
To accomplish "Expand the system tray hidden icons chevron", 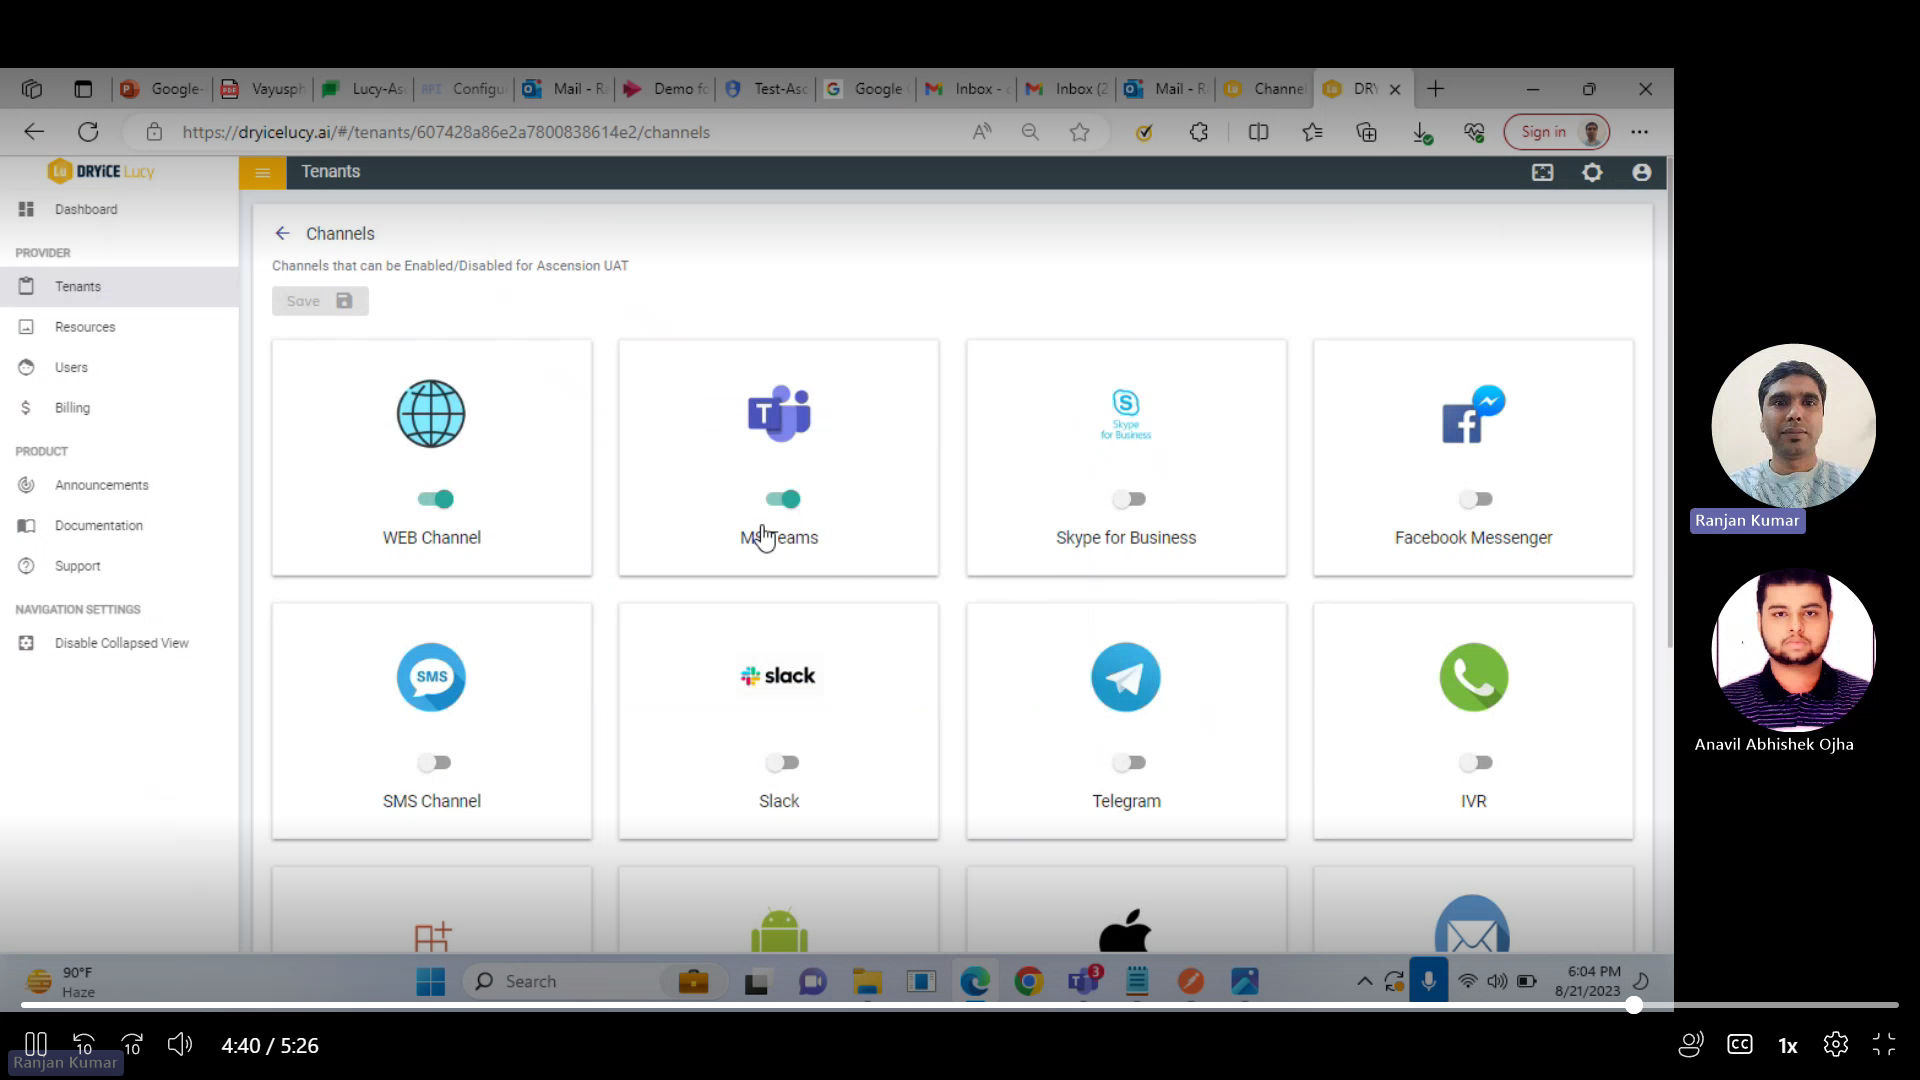I will [x=1364, y=981].
